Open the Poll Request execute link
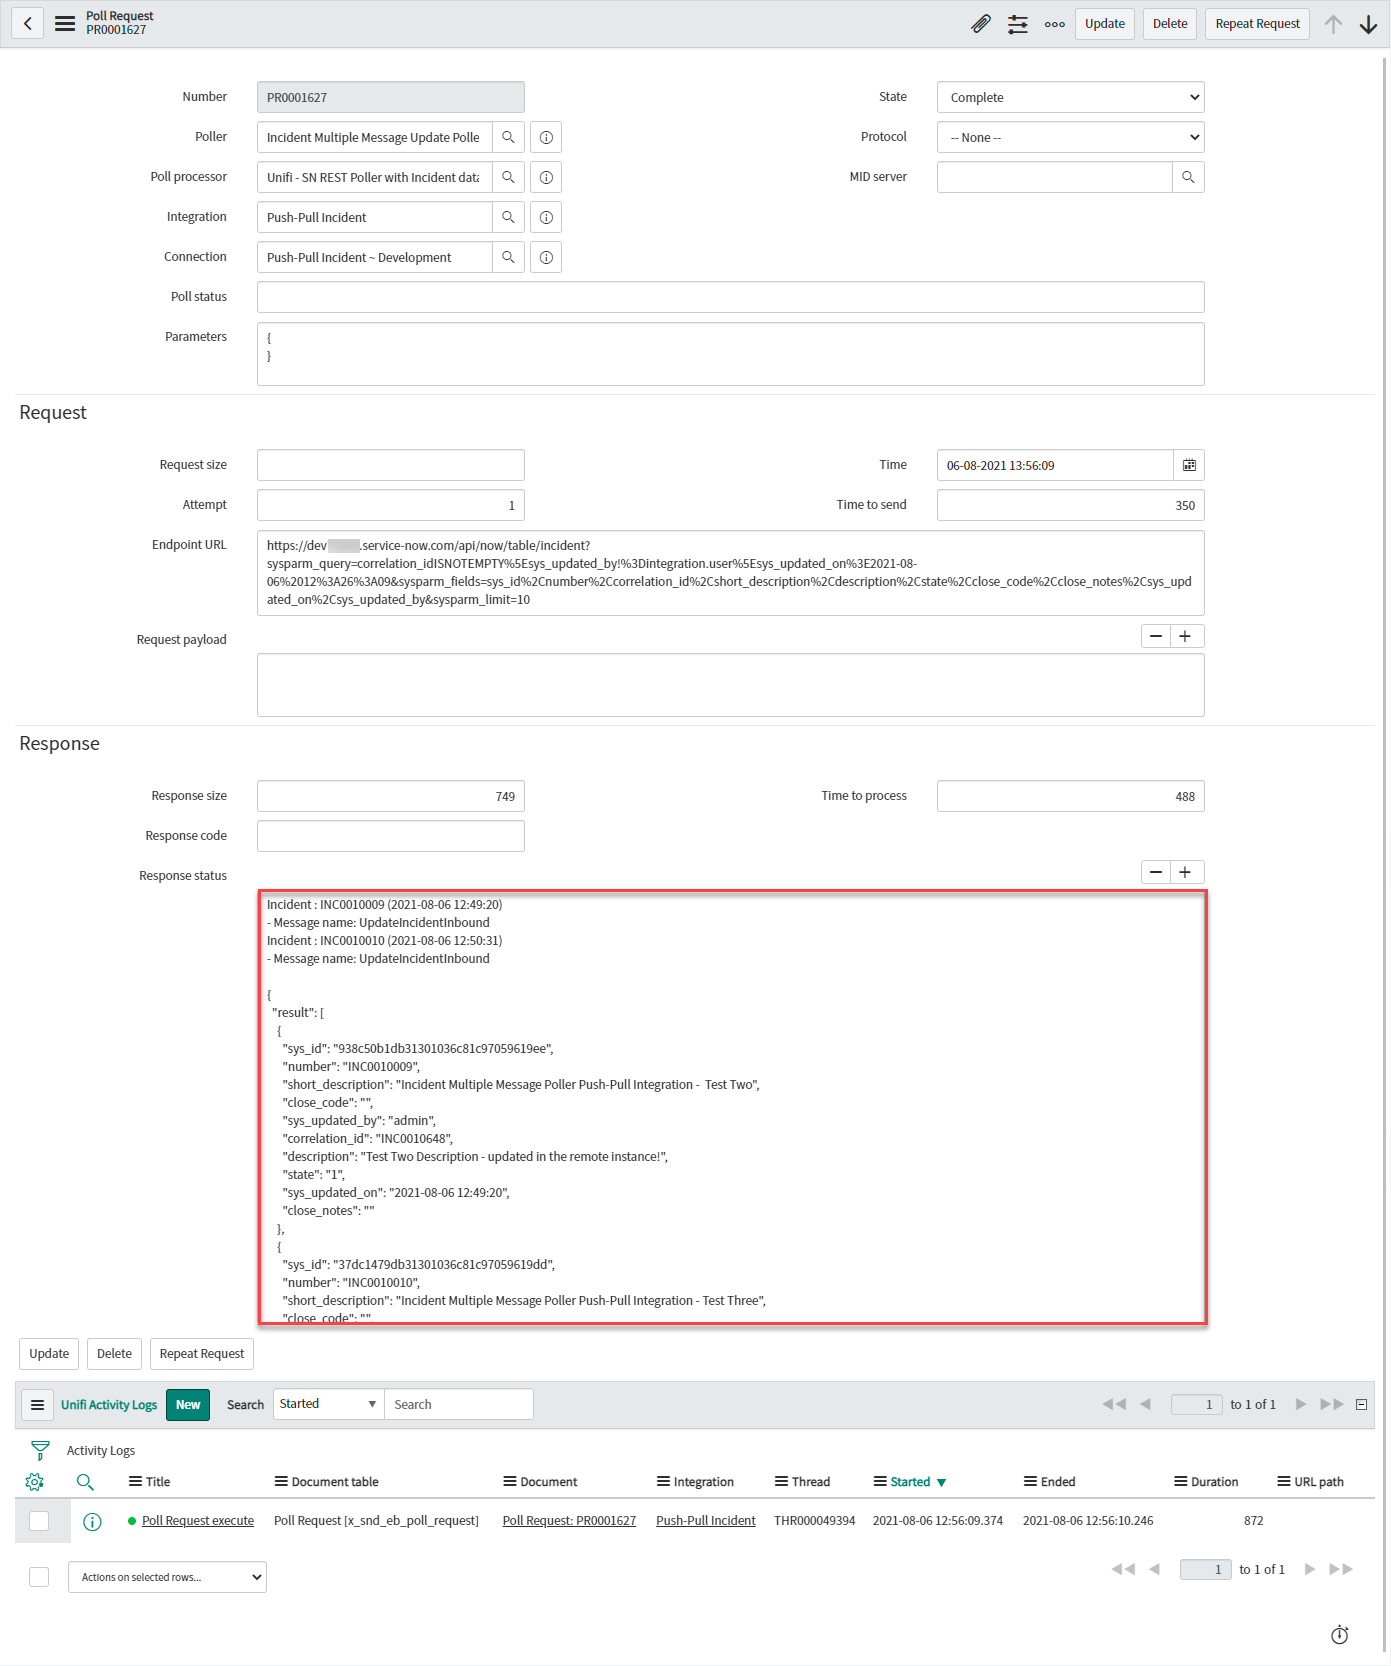Image resolution: width=1391 pixels, height=1666 pixels. [198, 1521]
